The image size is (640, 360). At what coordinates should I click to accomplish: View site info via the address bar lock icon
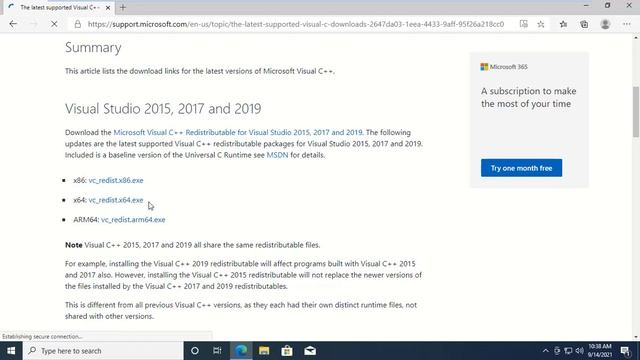[x=78, y=24]
